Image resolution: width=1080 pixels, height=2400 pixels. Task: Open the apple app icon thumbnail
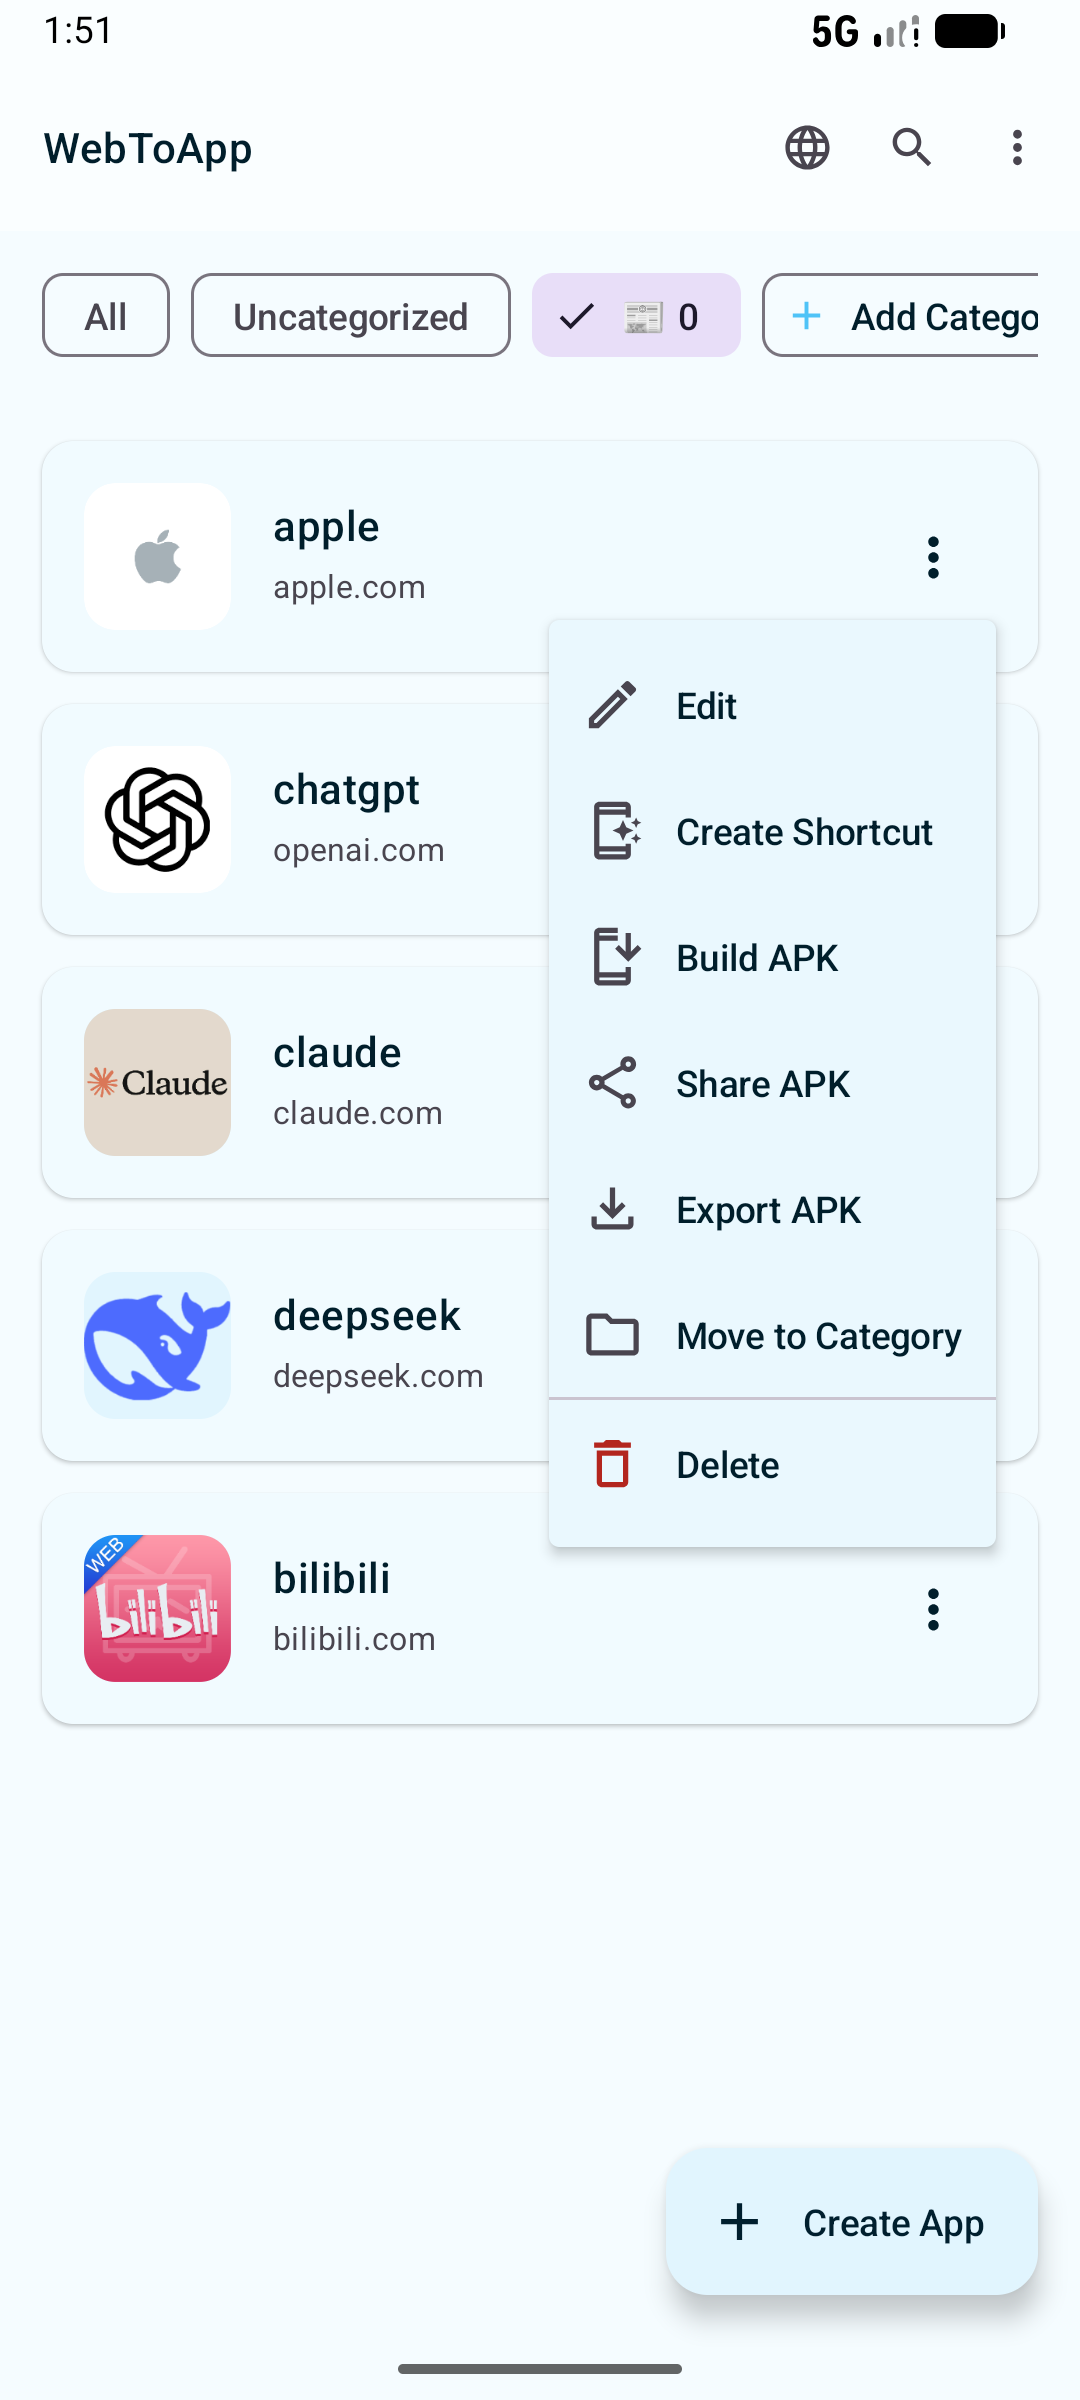click(x=158, y=557)
